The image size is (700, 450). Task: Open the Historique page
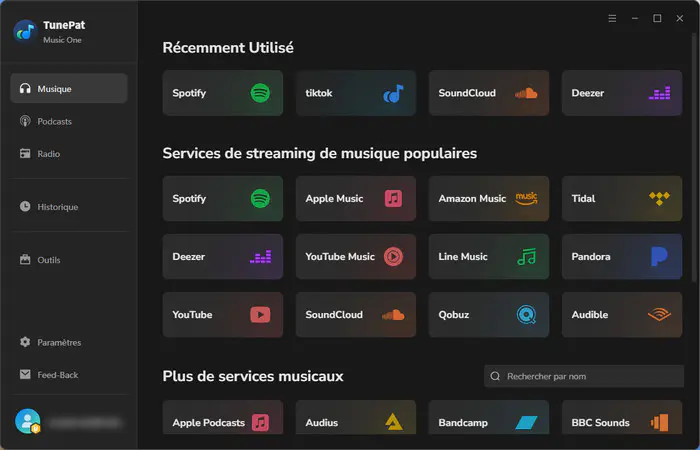69,207
